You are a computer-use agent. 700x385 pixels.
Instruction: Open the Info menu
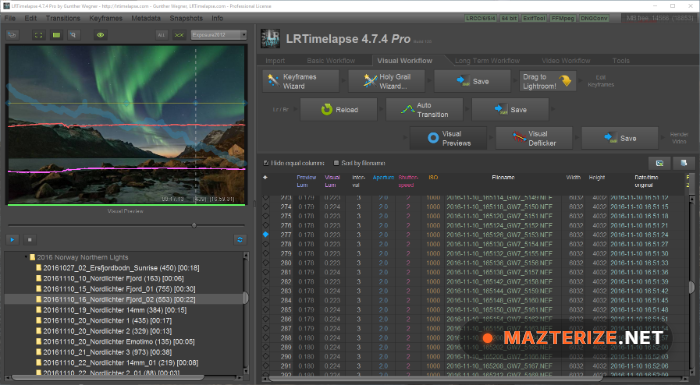(x=217, y=18)
